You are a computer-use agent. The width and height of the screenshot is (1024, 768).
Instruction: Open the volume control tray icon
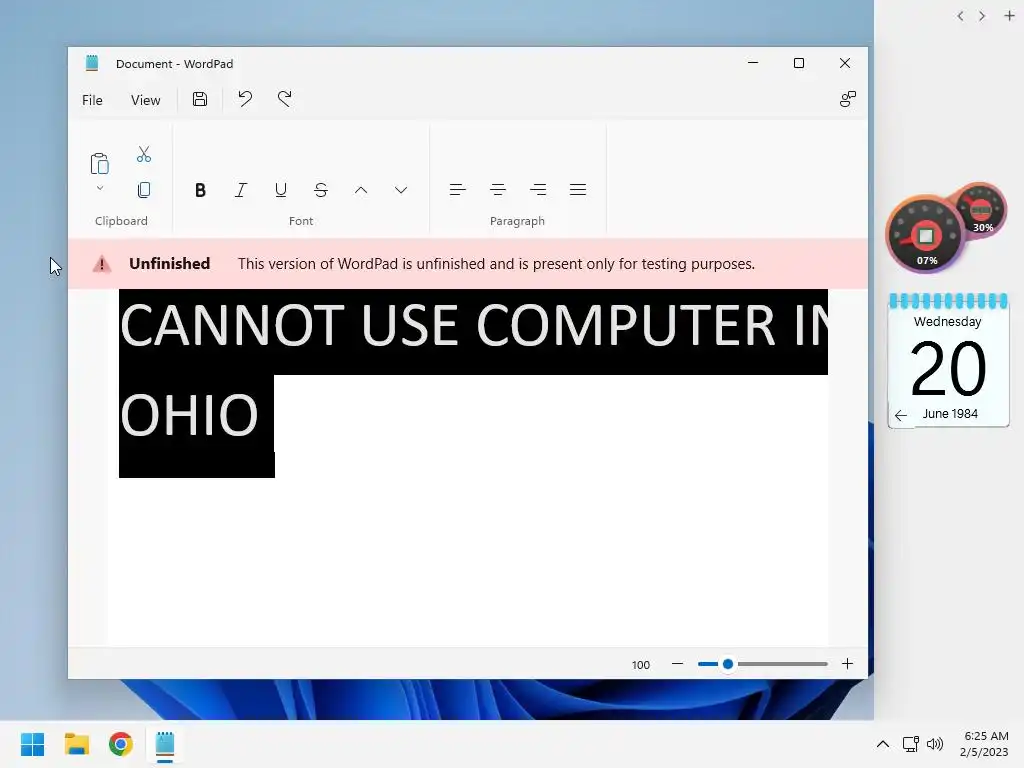click(935, 744)
